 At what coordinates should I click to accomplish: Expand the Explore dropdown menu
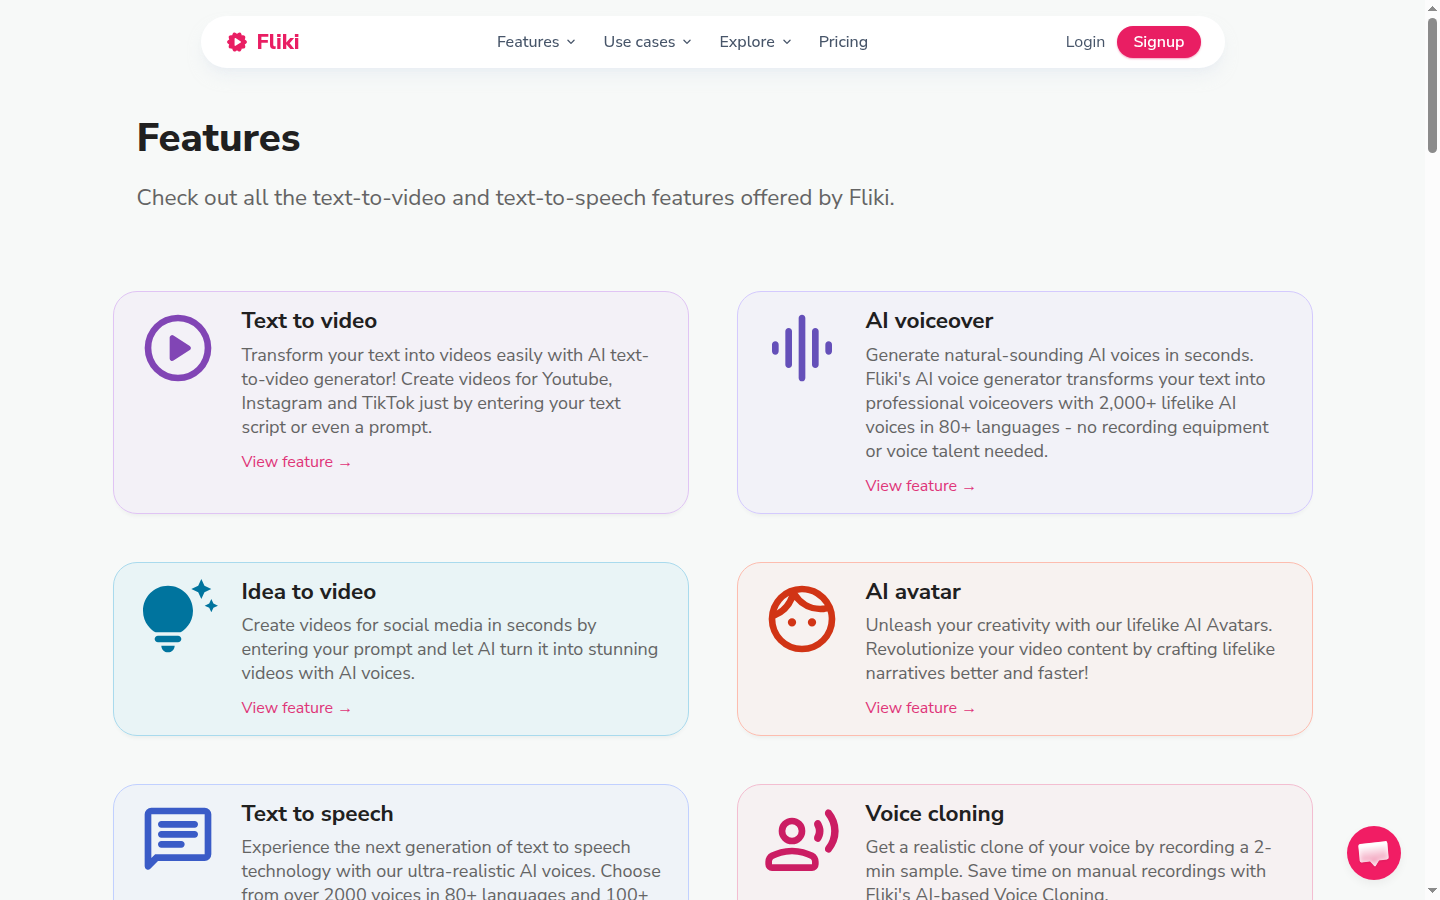pyautogui.click(x=755, y=42)
